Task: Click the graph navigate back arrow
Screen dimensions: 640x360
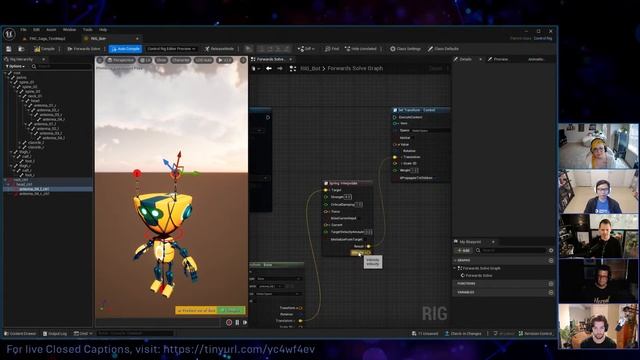Action: pyautogui.click(x=269, y=69)
